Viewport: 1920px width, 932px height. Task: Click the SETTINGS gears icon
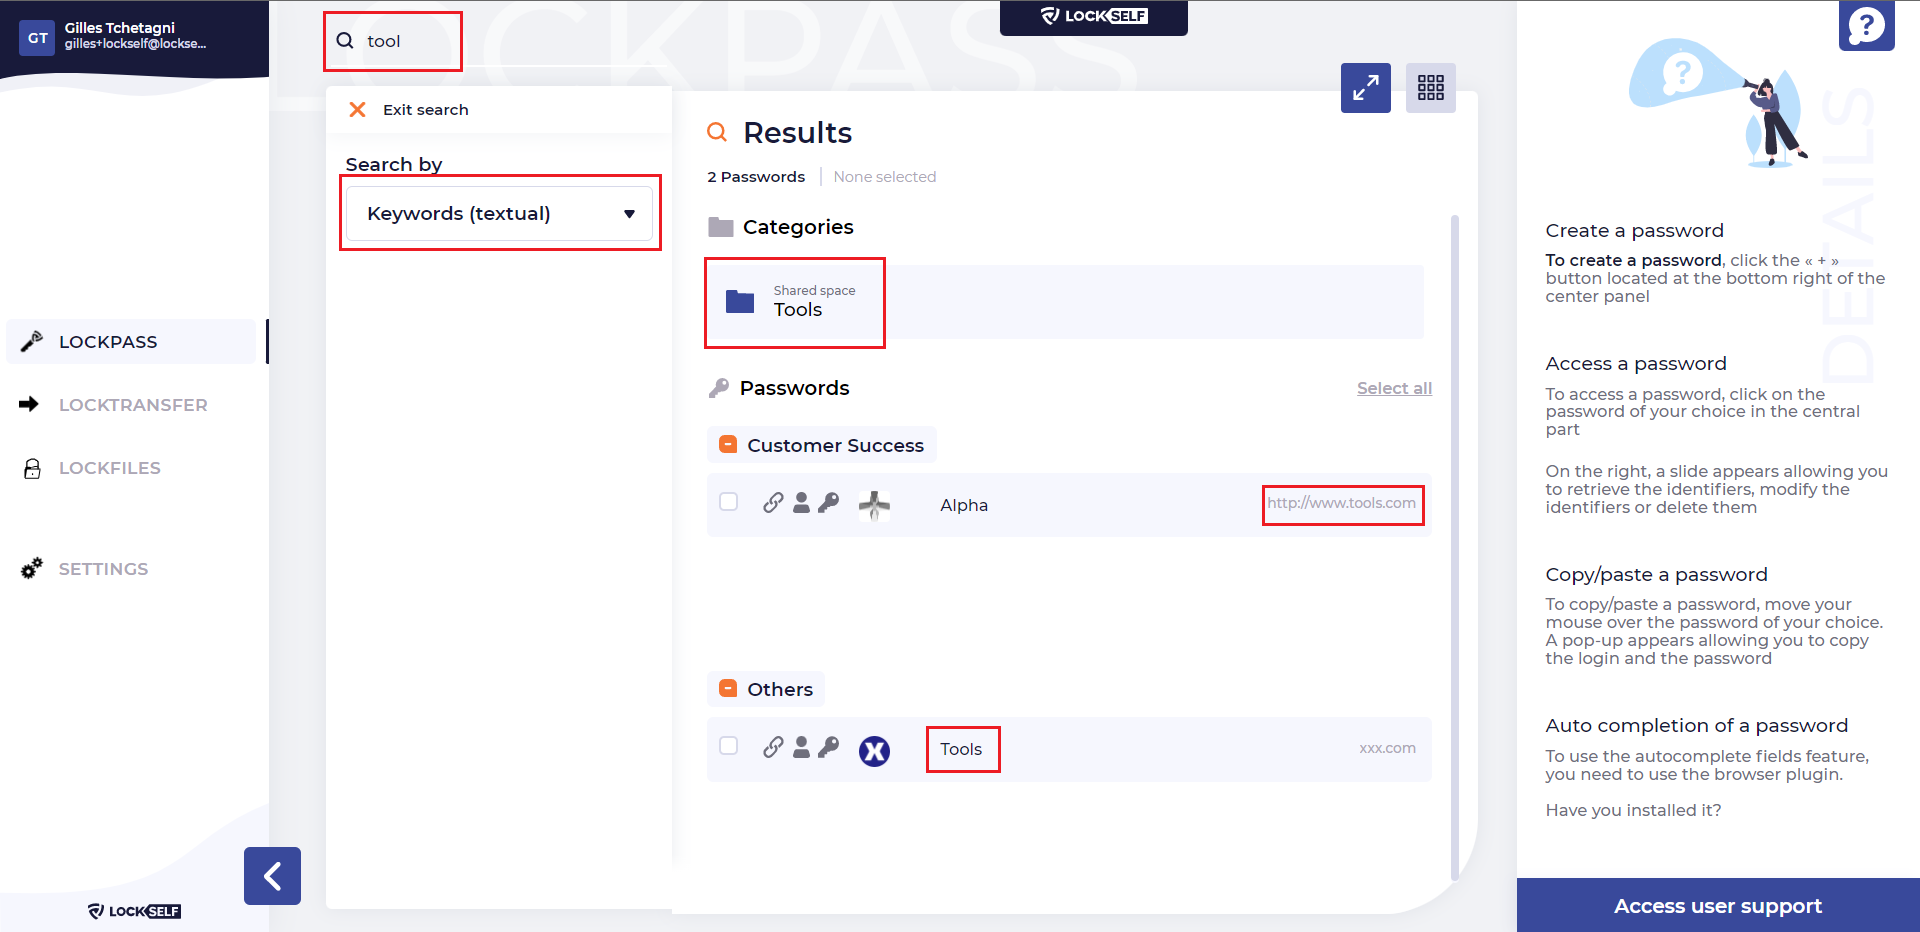point(32,568)
